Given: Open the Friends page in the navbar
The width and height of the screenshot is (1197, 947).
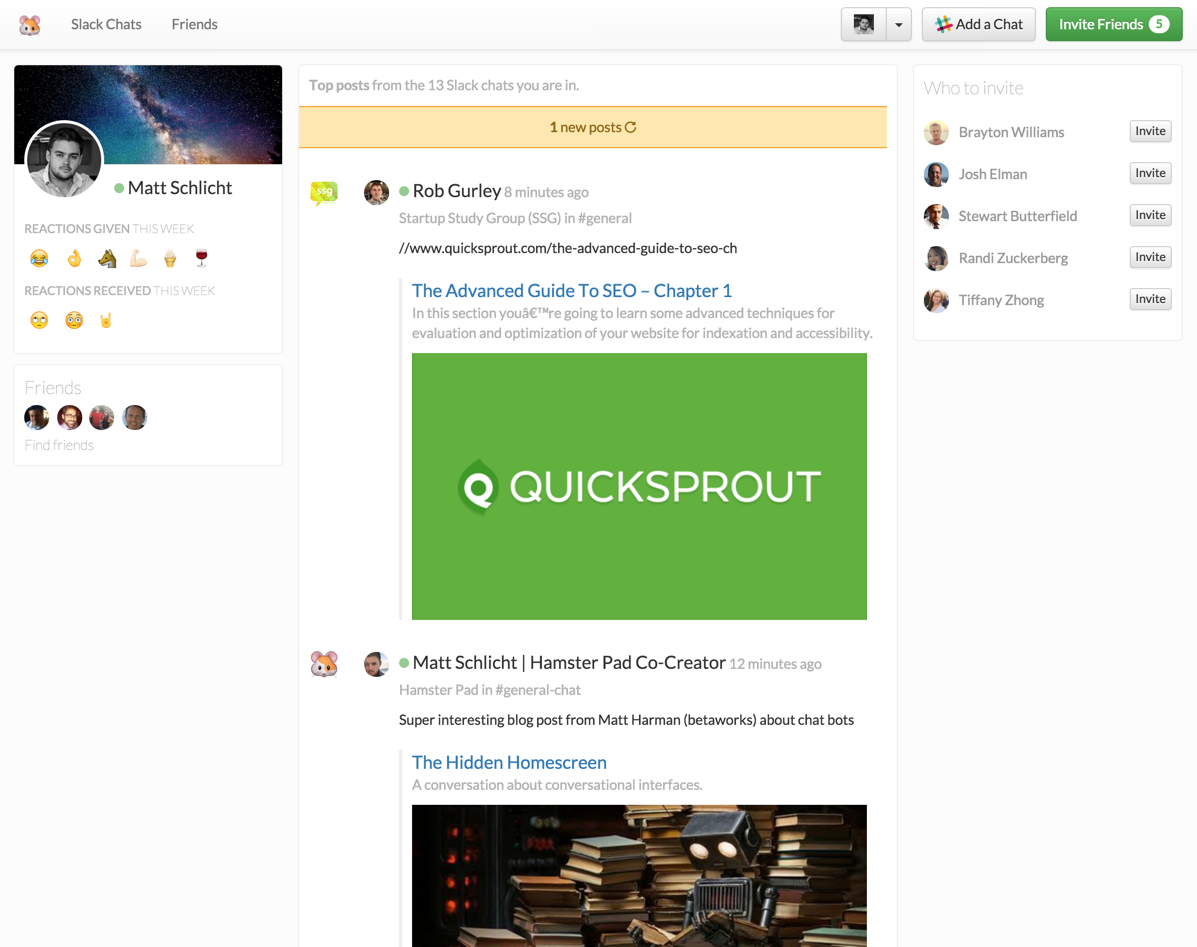Looking at the screenshot, I should tap(195, 24).
